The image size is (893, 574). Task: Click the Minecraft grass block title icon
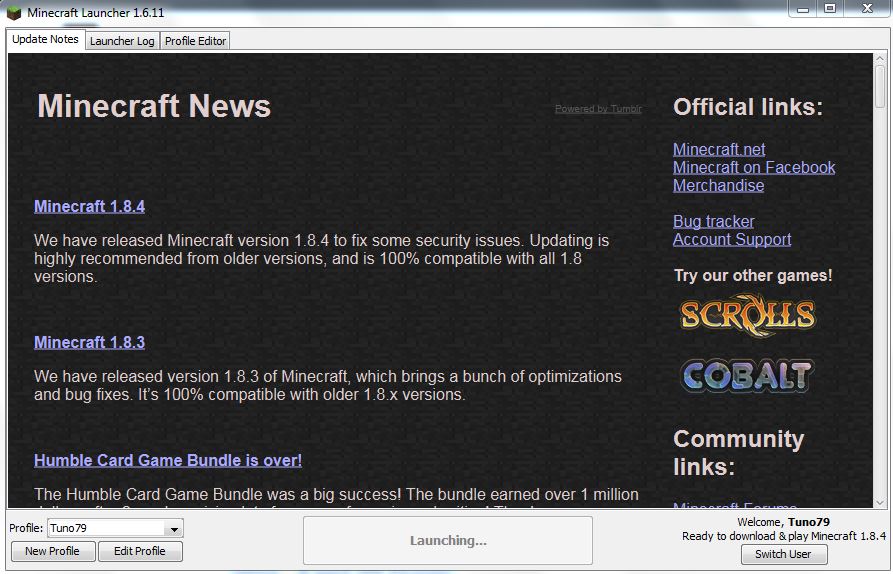14,13
